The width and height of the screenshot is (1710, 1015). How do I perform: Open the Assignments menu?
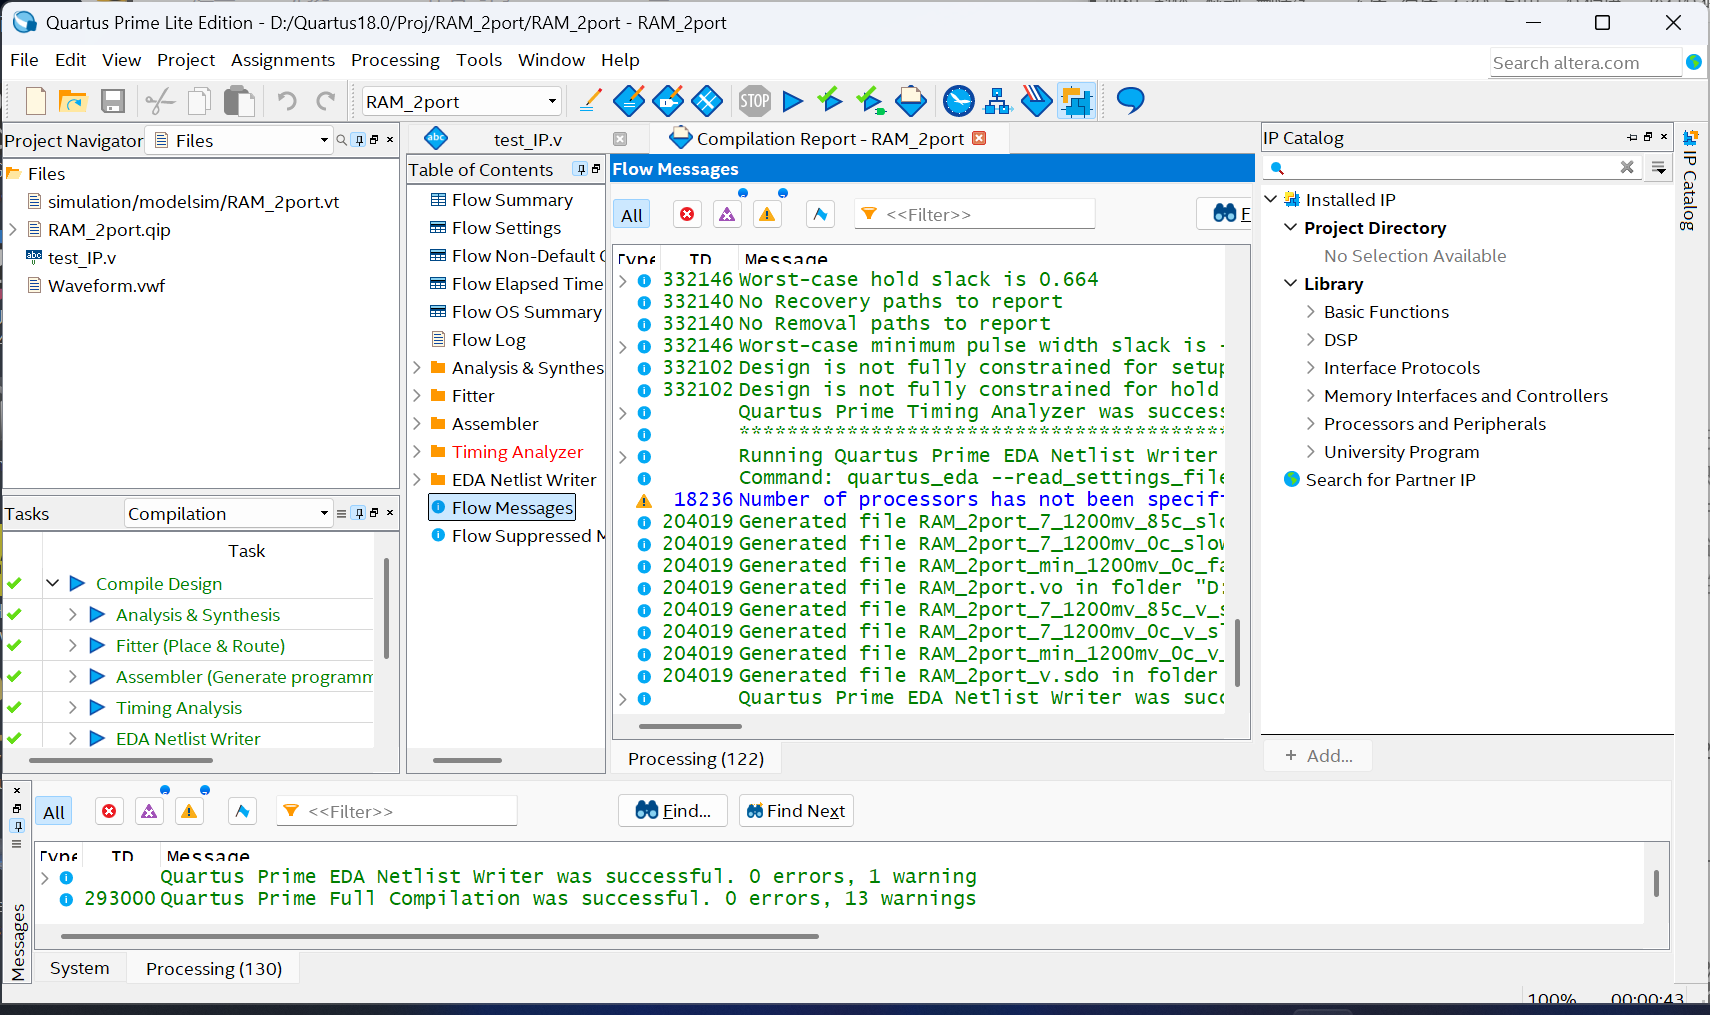(283, 60)
